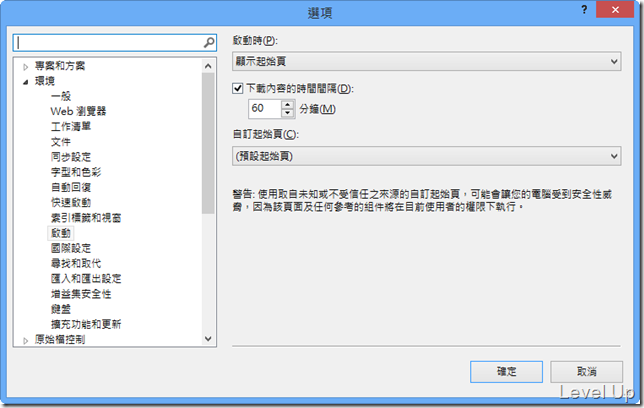Screen dimensions: 644x408
Task: Select 一般 under 環境
Action: [61, 96]
